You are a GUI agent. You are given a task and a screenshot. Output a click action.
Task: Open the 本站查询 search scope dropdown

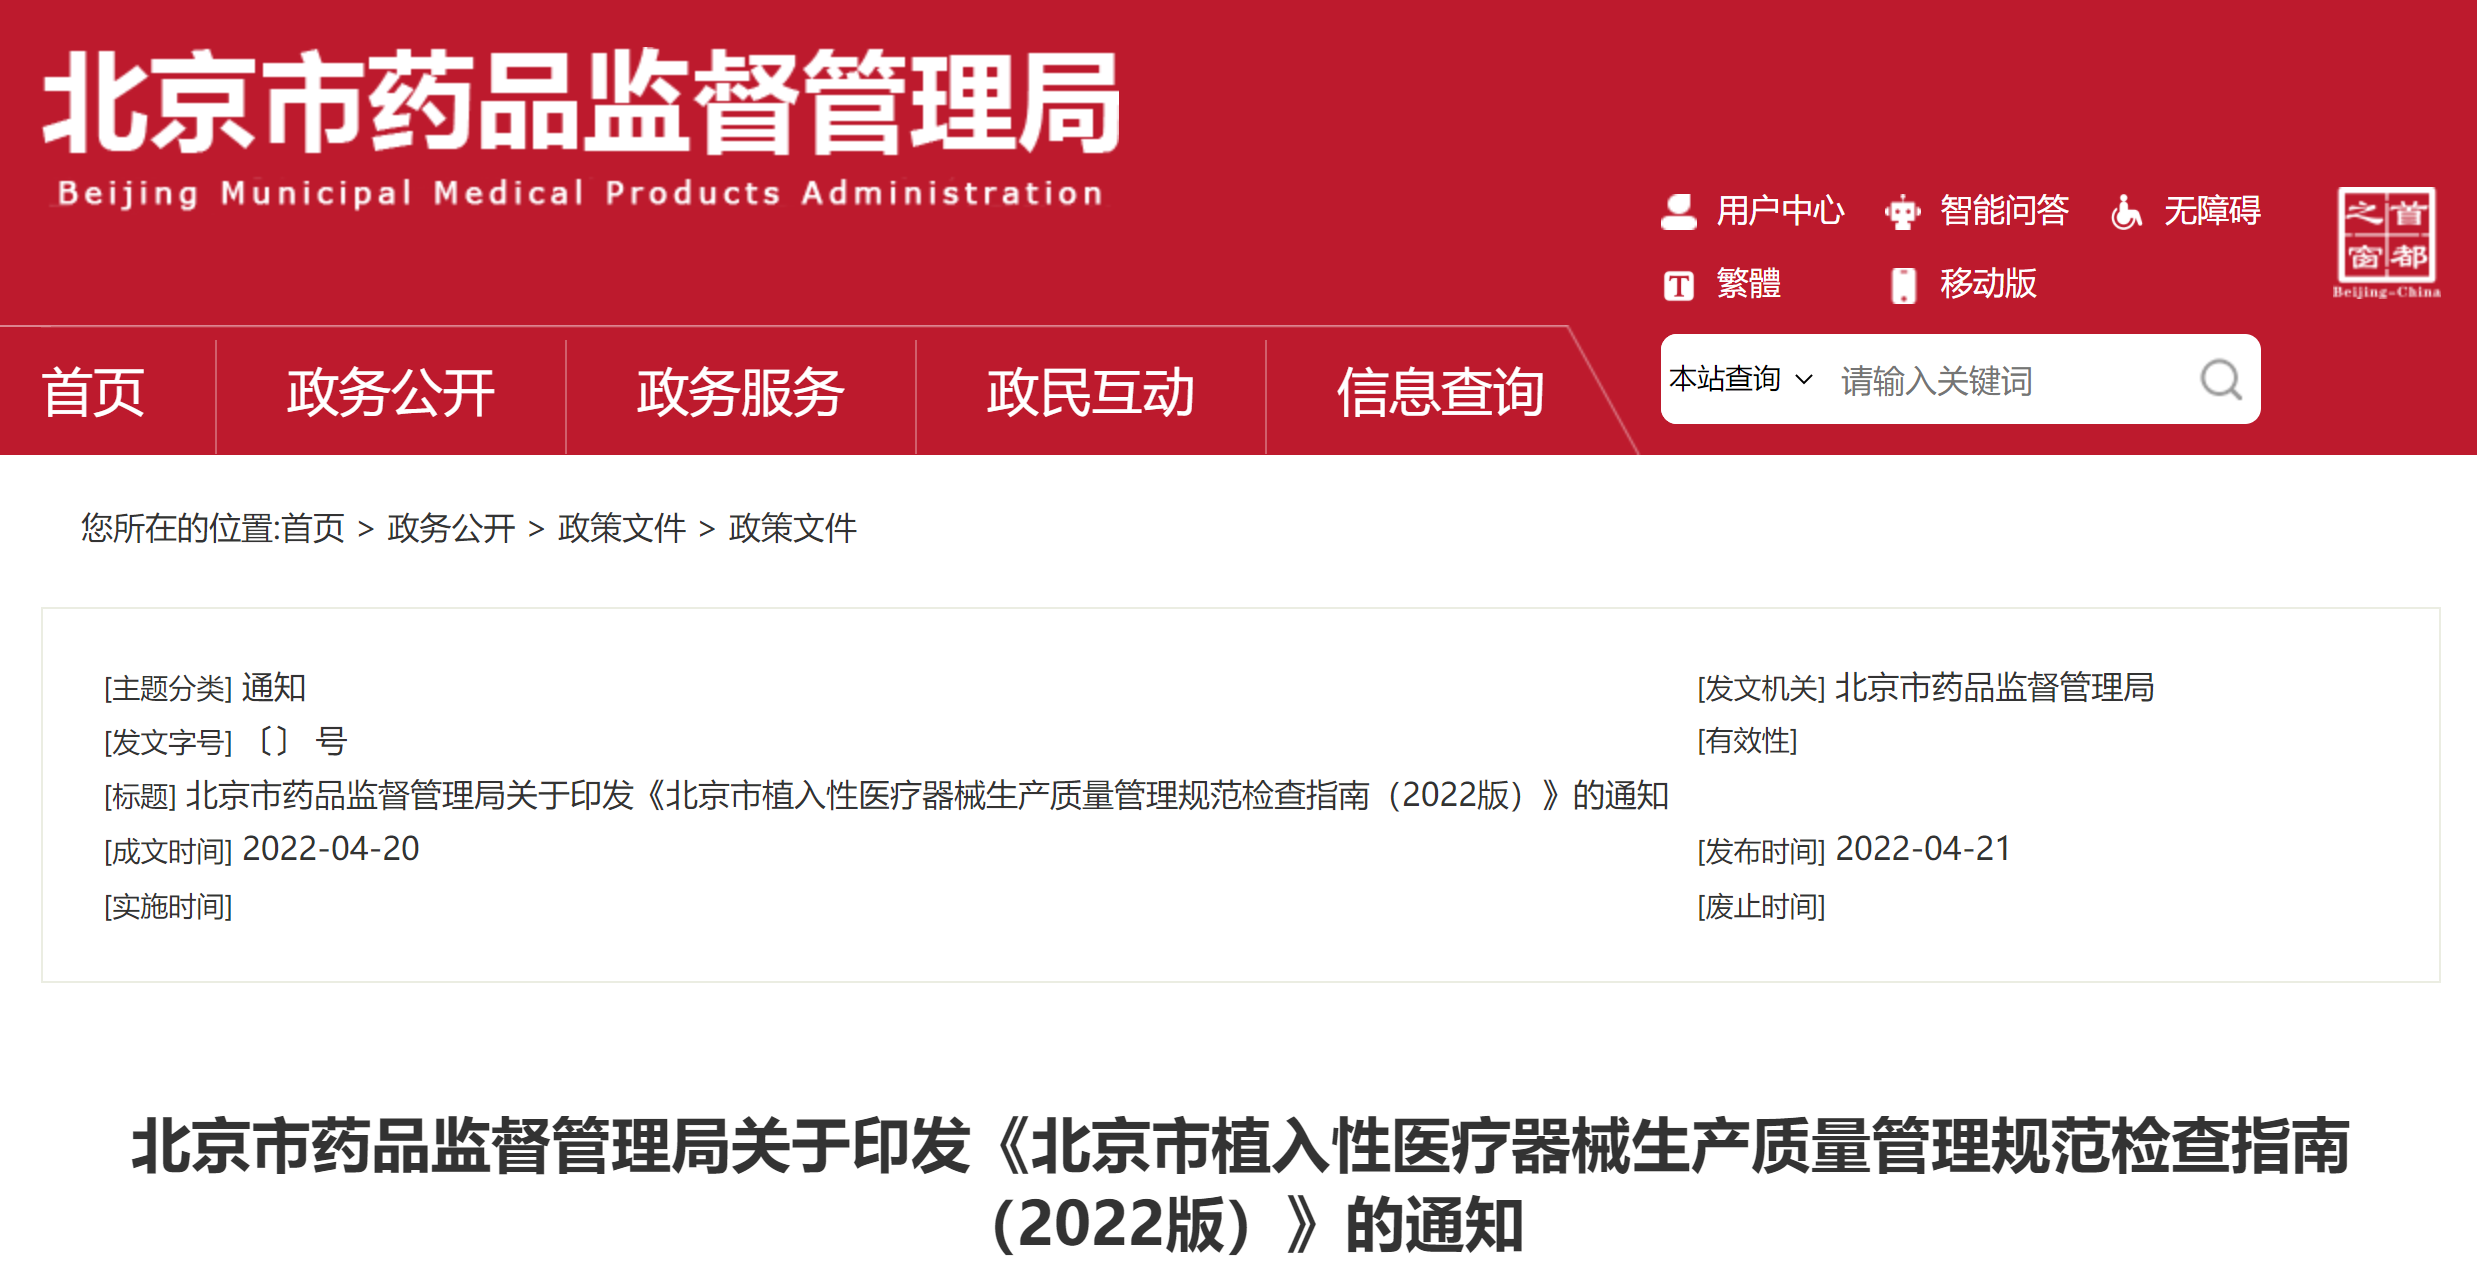(x=1740, y=380)
